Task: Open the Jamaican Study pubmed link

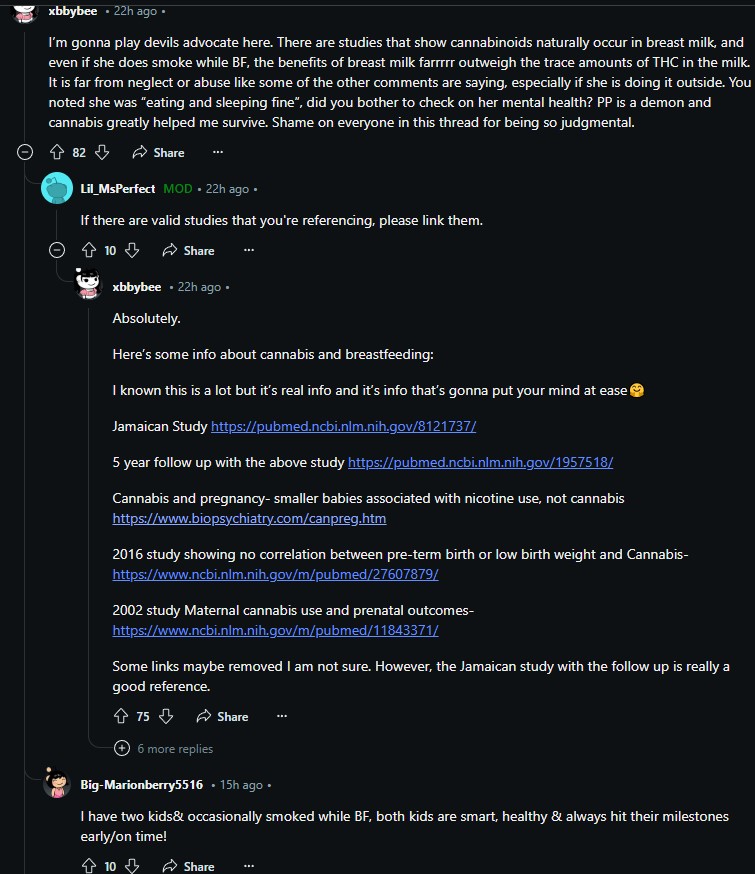Action: click(x=343, y=426)
